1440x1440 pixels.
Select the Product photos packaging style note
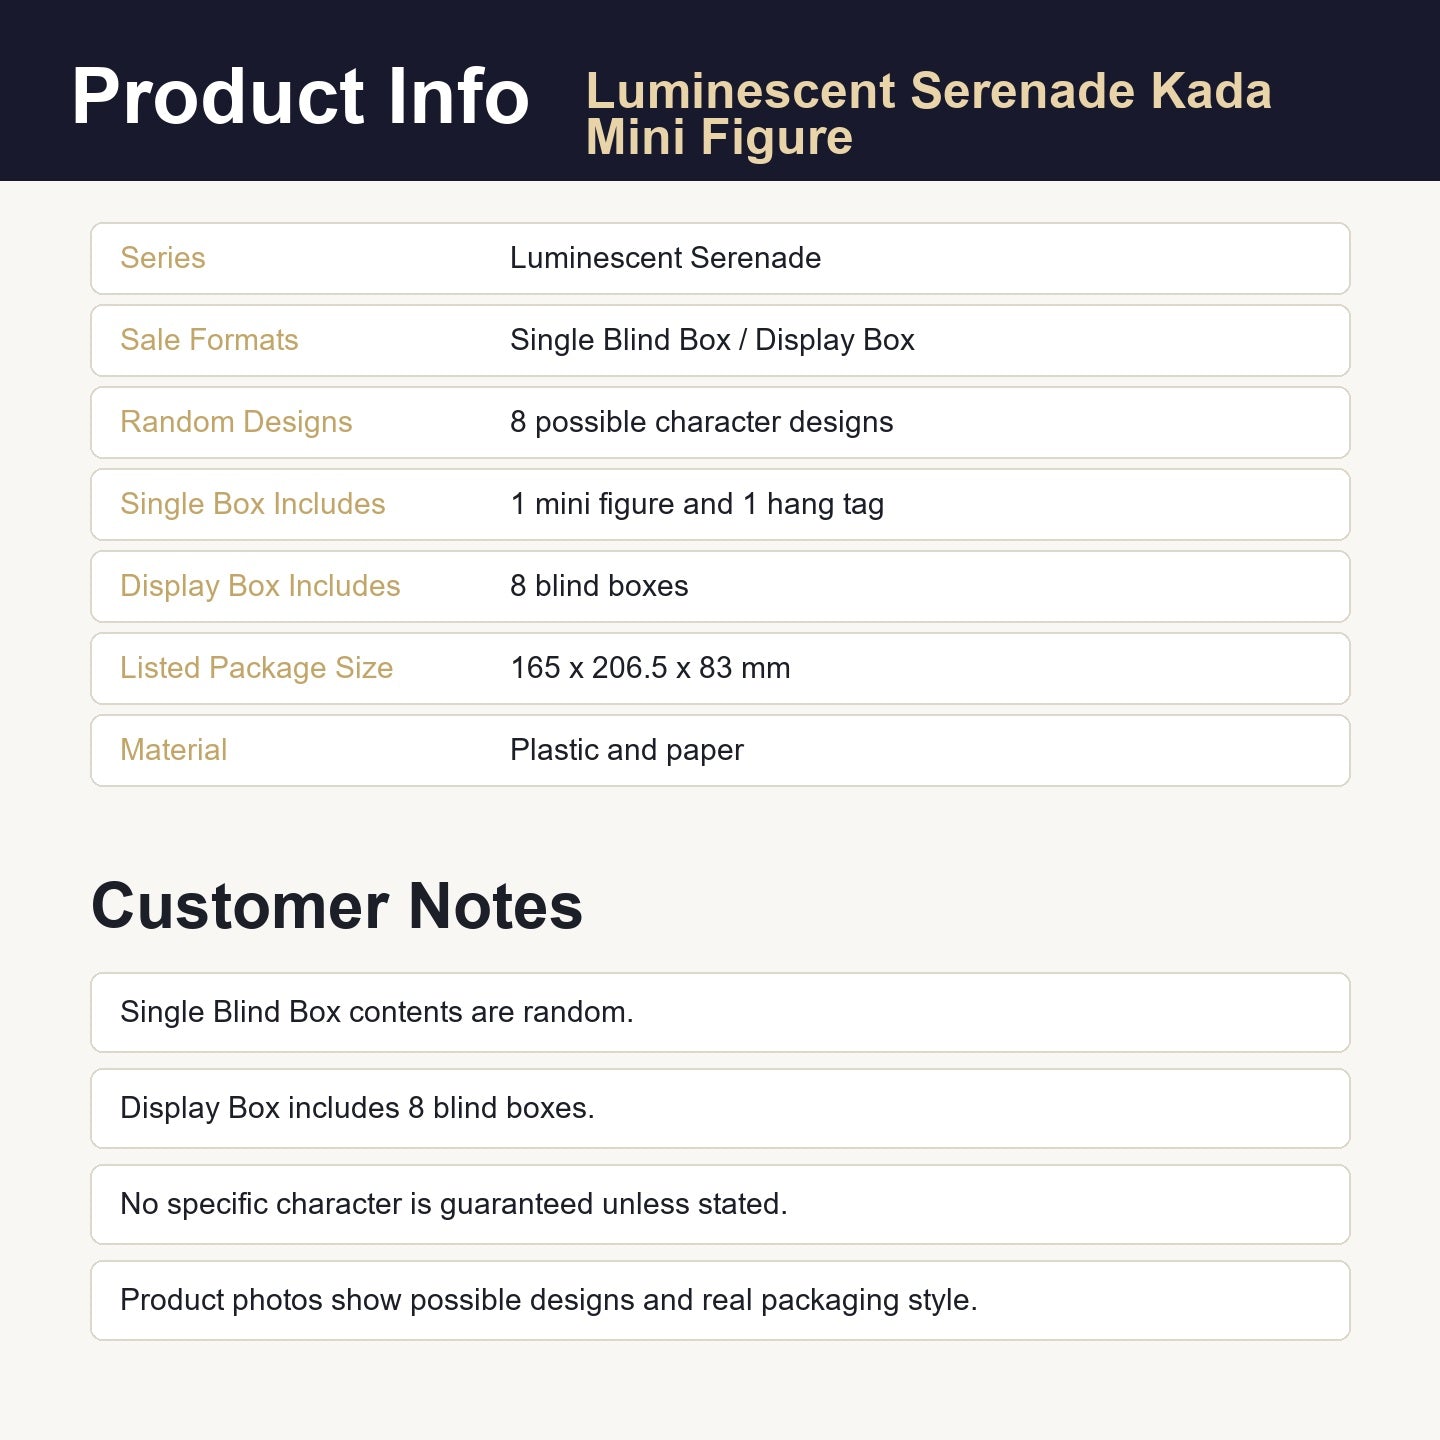(720, 1300)
